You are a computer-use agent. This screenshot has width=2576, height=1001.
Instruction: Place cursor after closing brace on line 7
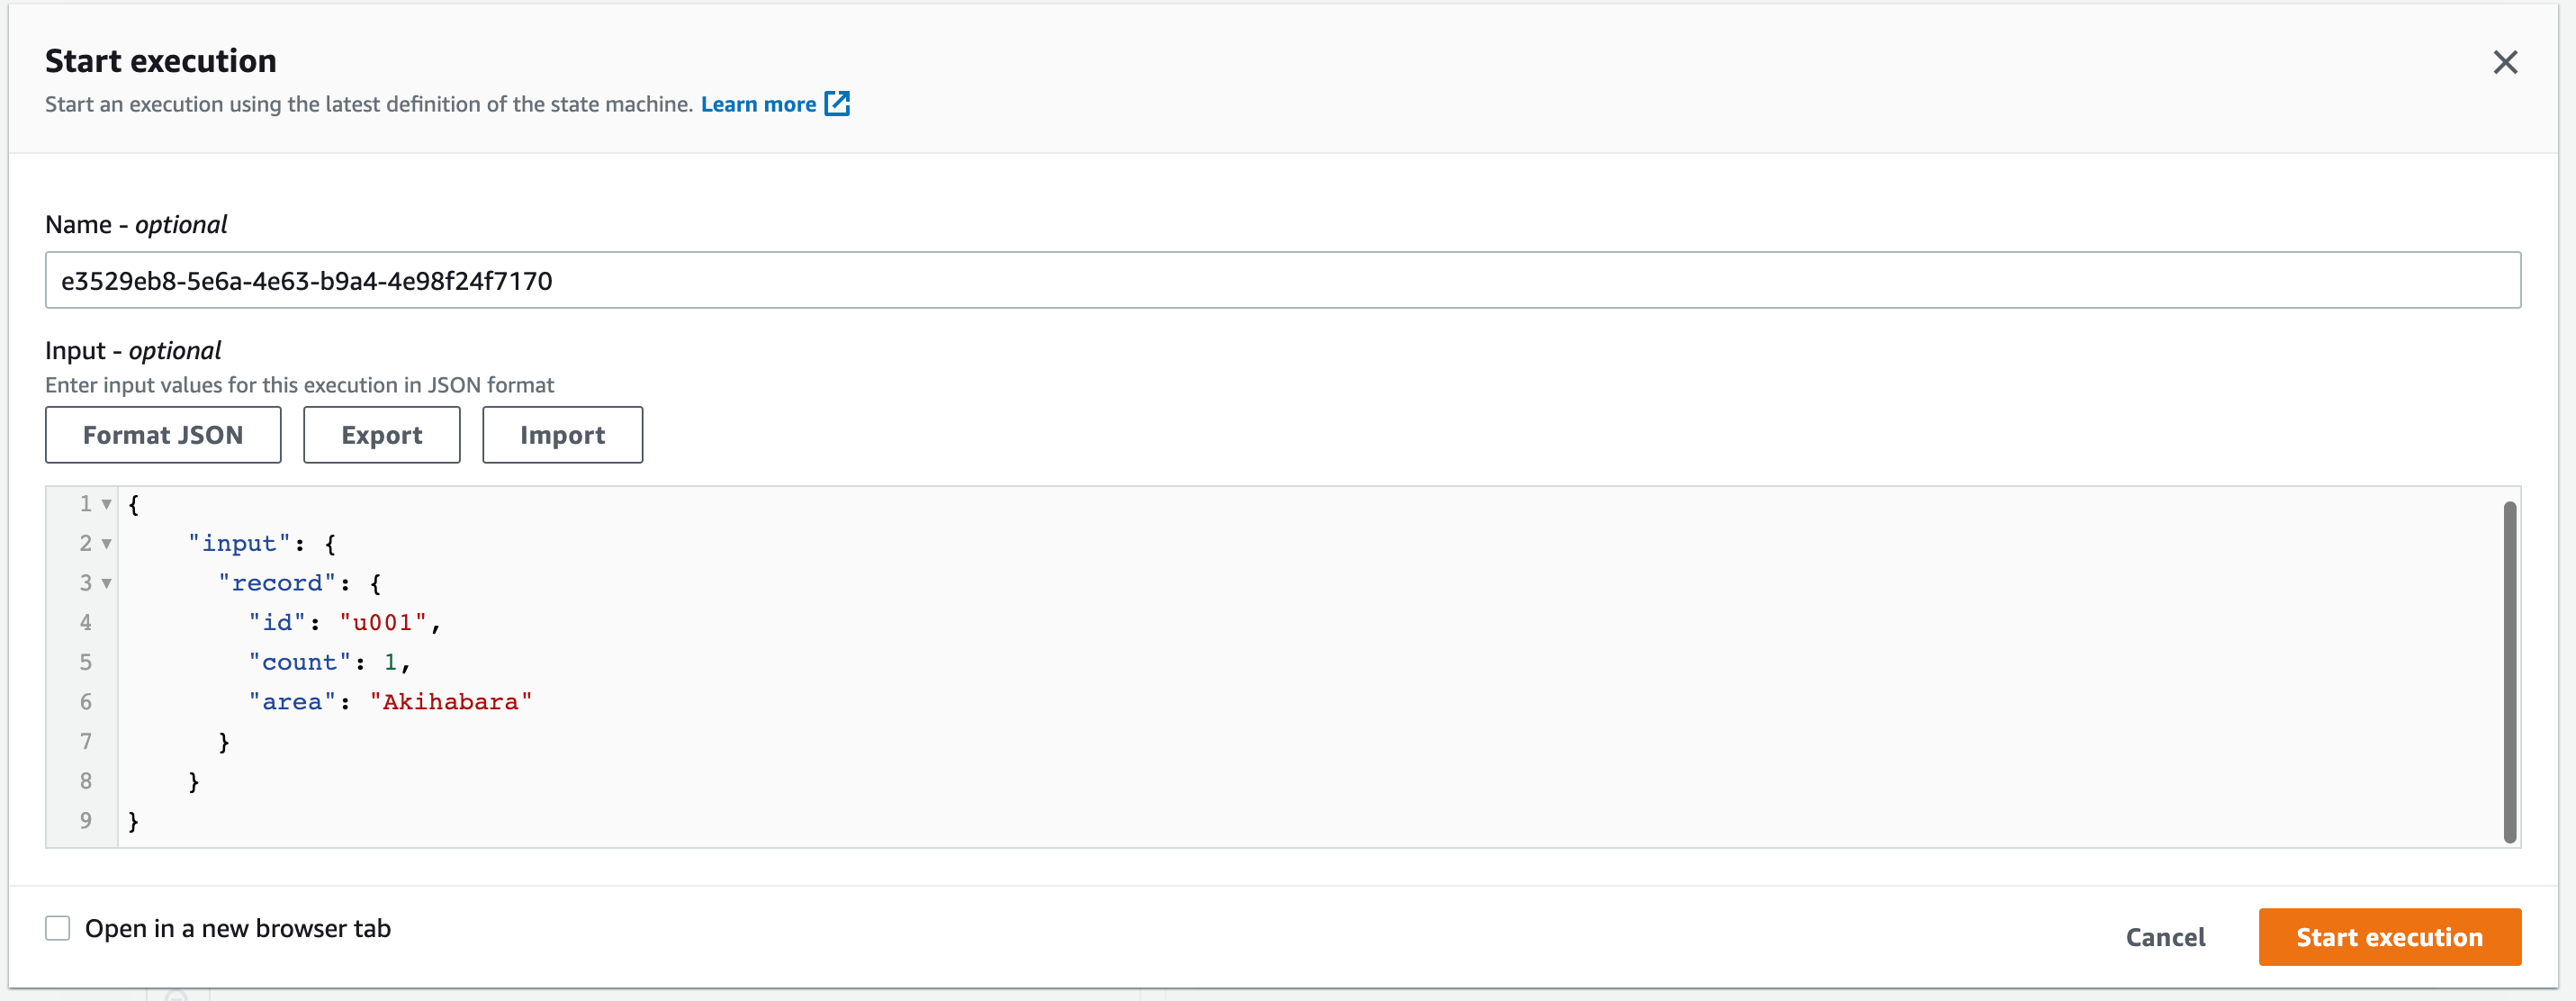[232, 742]
